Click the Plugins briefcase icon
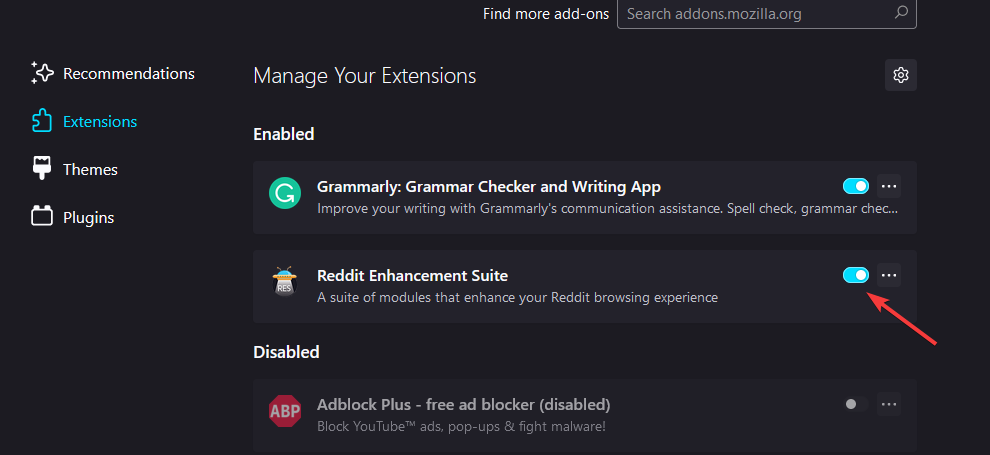 coord(42,216)
